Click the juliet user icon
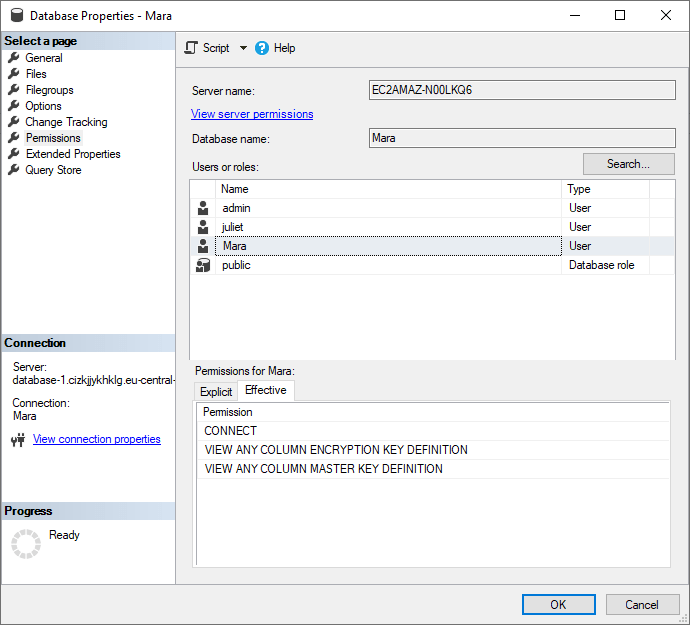Viewport: 690px width, 625px height. (x=203, y=227)
